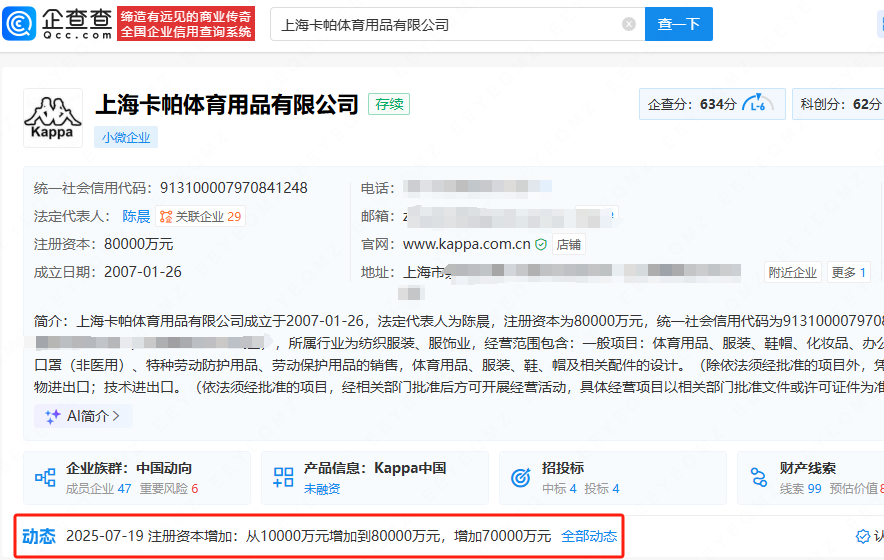Open 关联企业 29 related companies

click(x=201, y=217)
